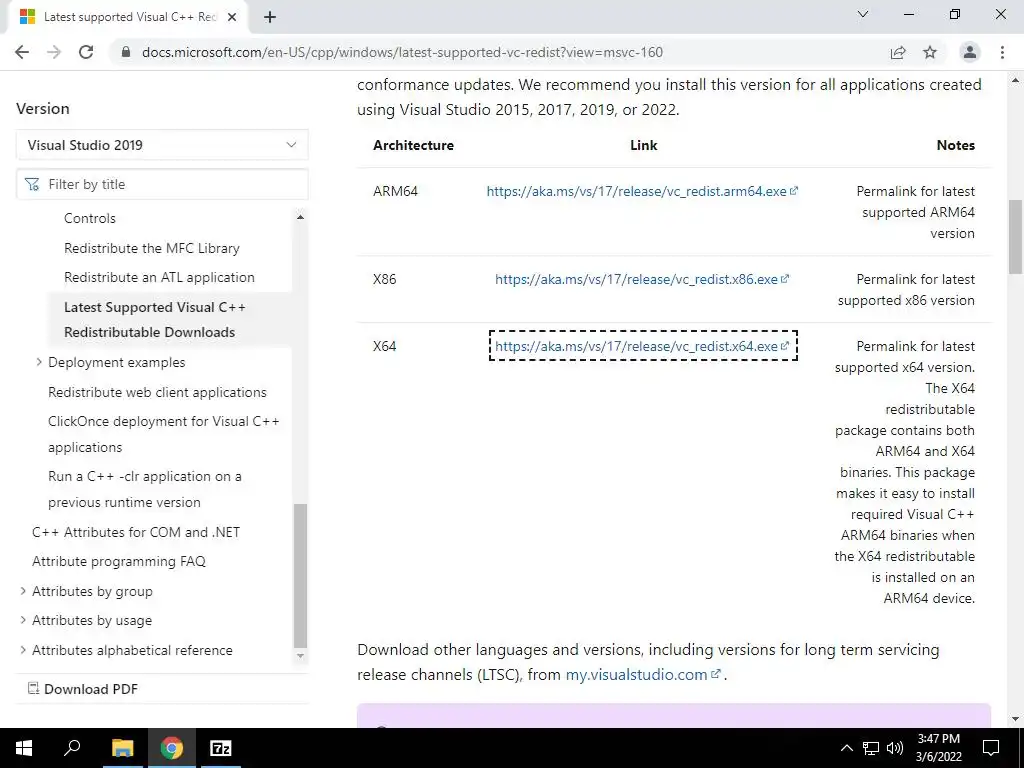Share this page using the share icon
The width and height of the screenshot is (1024, 768).
[898, 52]
